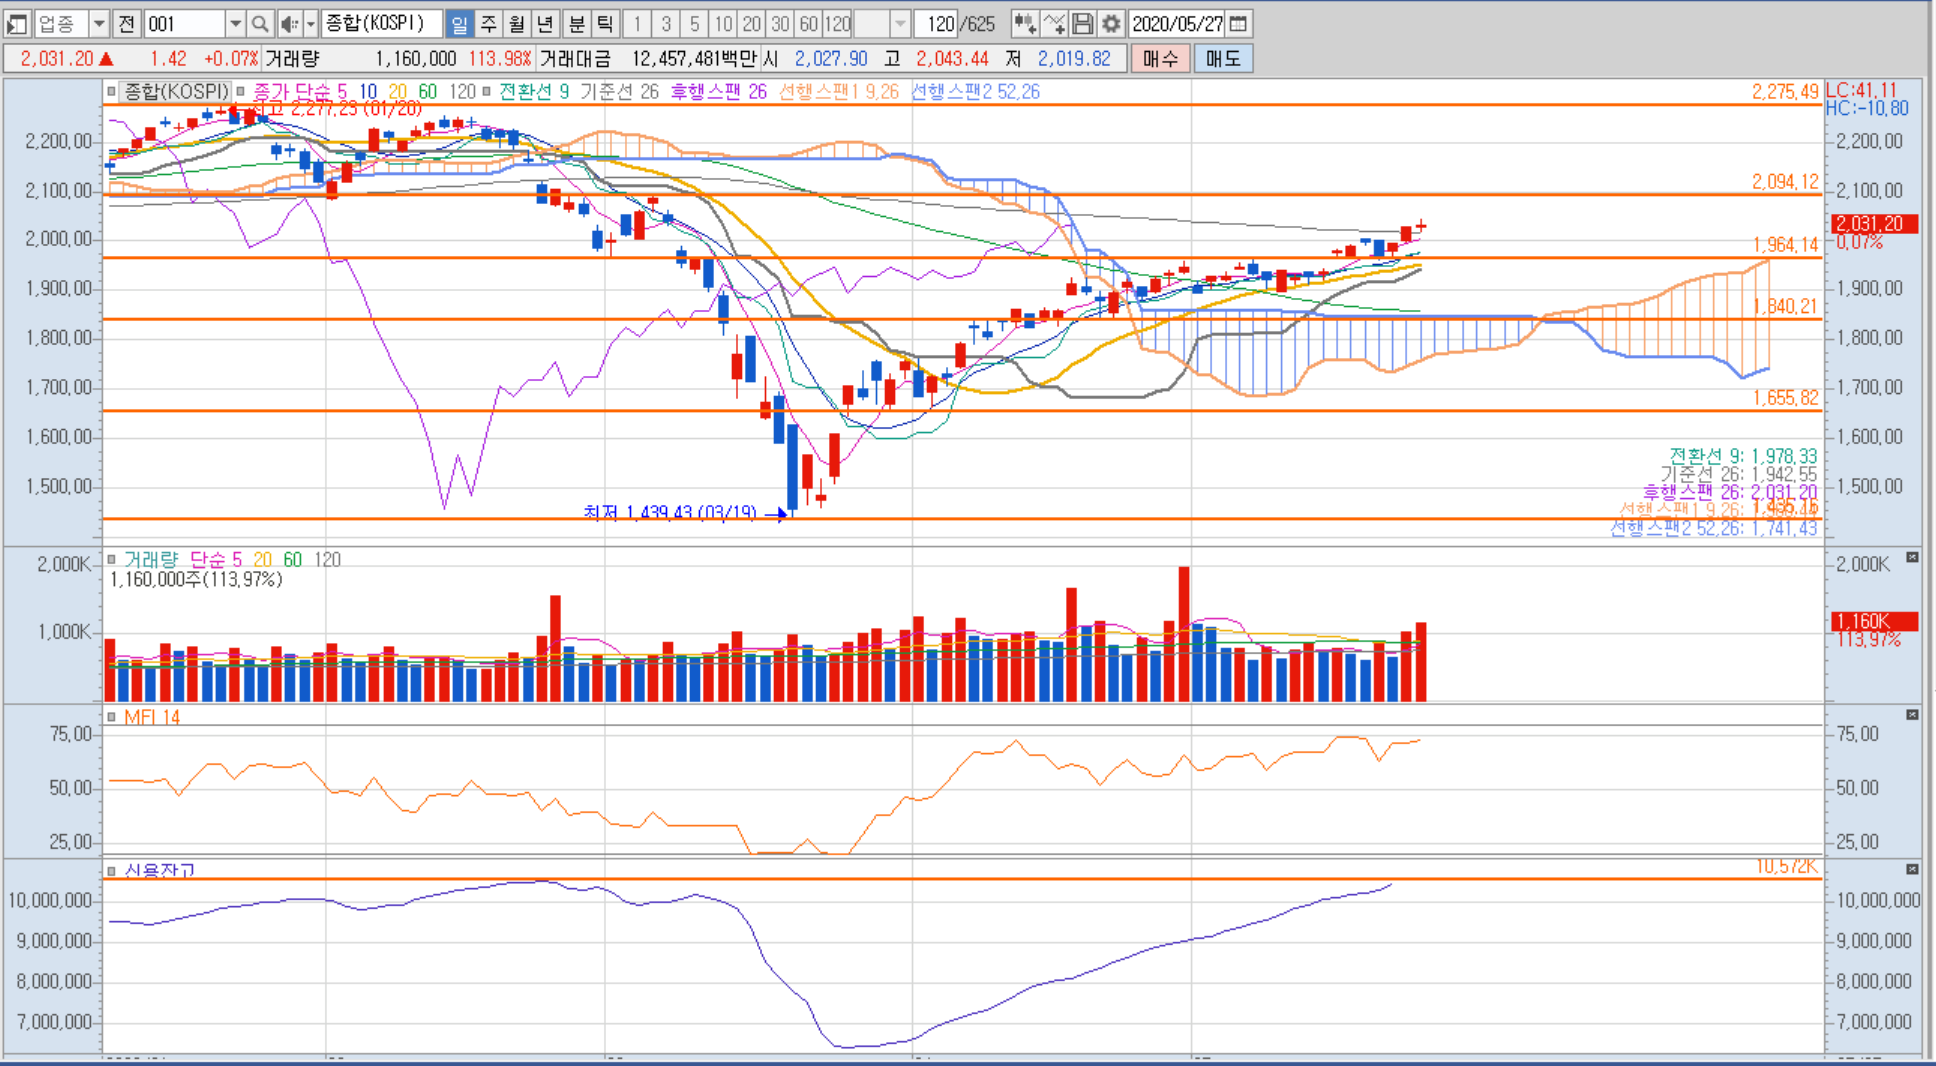Select the 일 daily period tab

click(x=459, y=23)
